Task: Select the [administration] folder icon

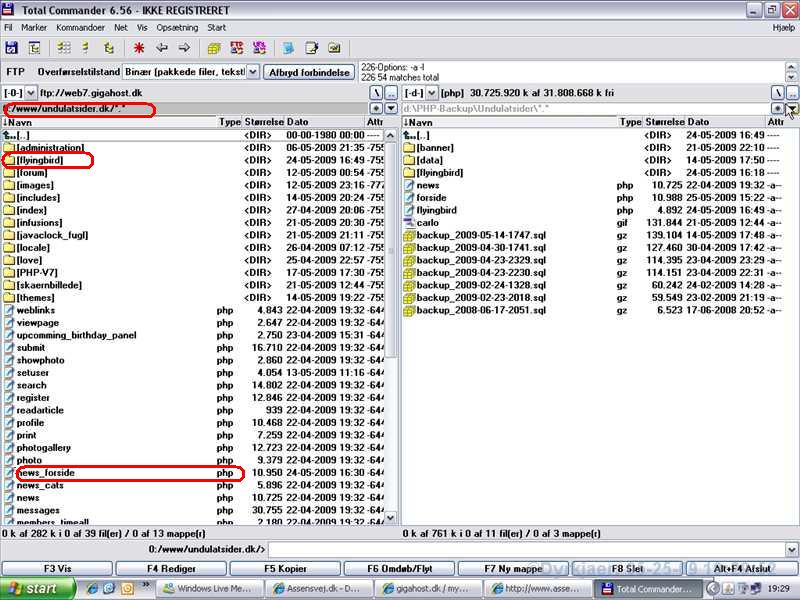Action: click(x=9, y=148)
